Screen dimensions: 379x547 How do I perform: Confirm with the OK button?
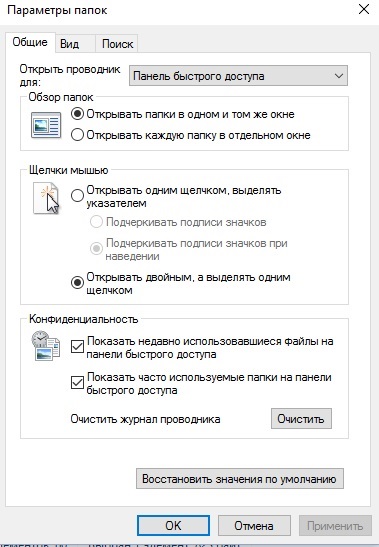(x=173, y=525)
